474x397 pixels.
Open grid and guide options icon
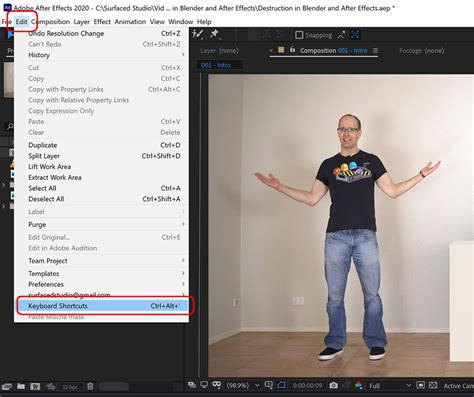(x=268, y=385)
